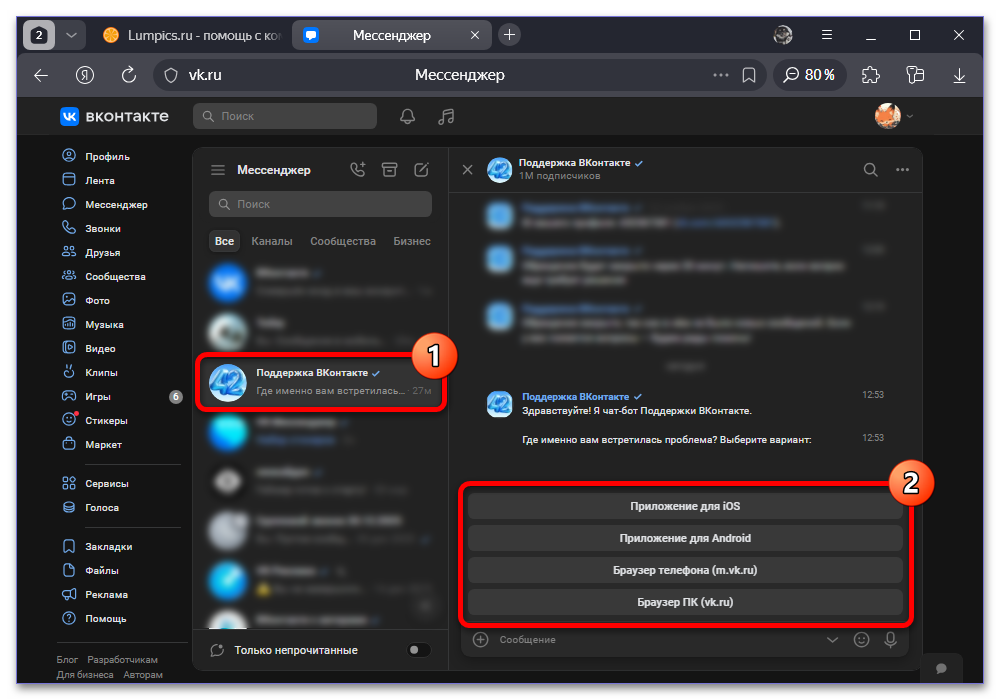Viewport: 1000px width, 700px height.
Task: Choose Браузер телефона (m.vk.ru) option
Action: point(685,570)
